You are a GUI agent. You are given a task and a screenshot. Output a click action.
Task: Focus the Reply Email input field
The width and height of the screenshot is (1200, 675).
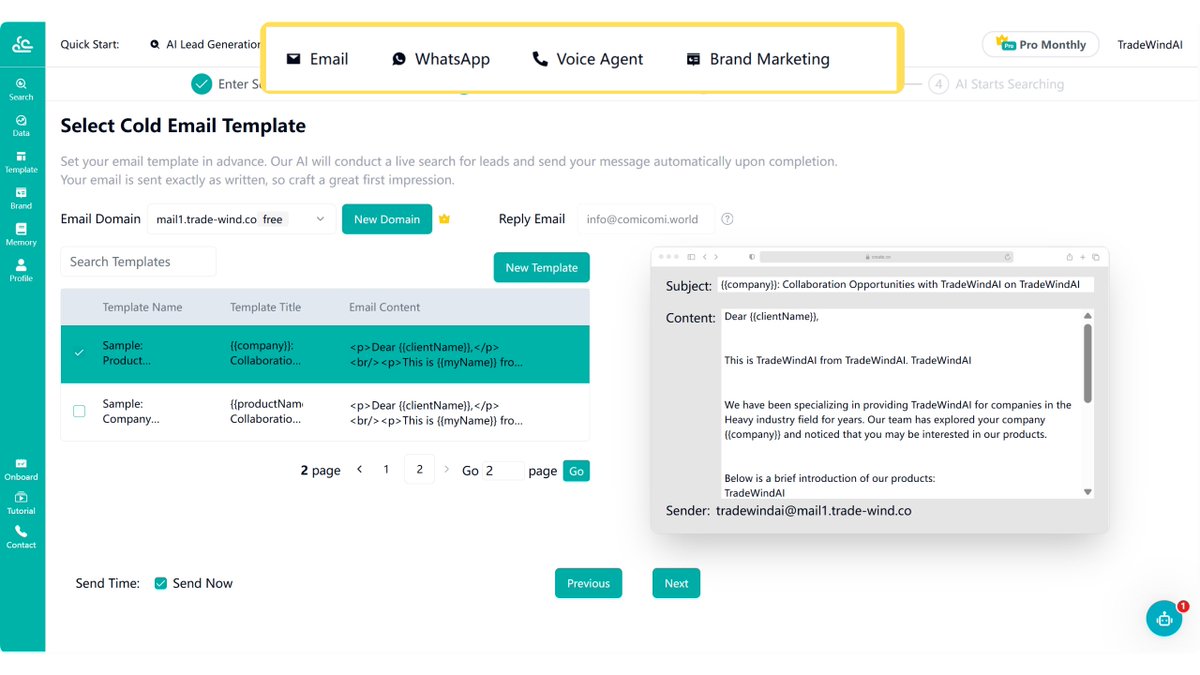point(645,219)
